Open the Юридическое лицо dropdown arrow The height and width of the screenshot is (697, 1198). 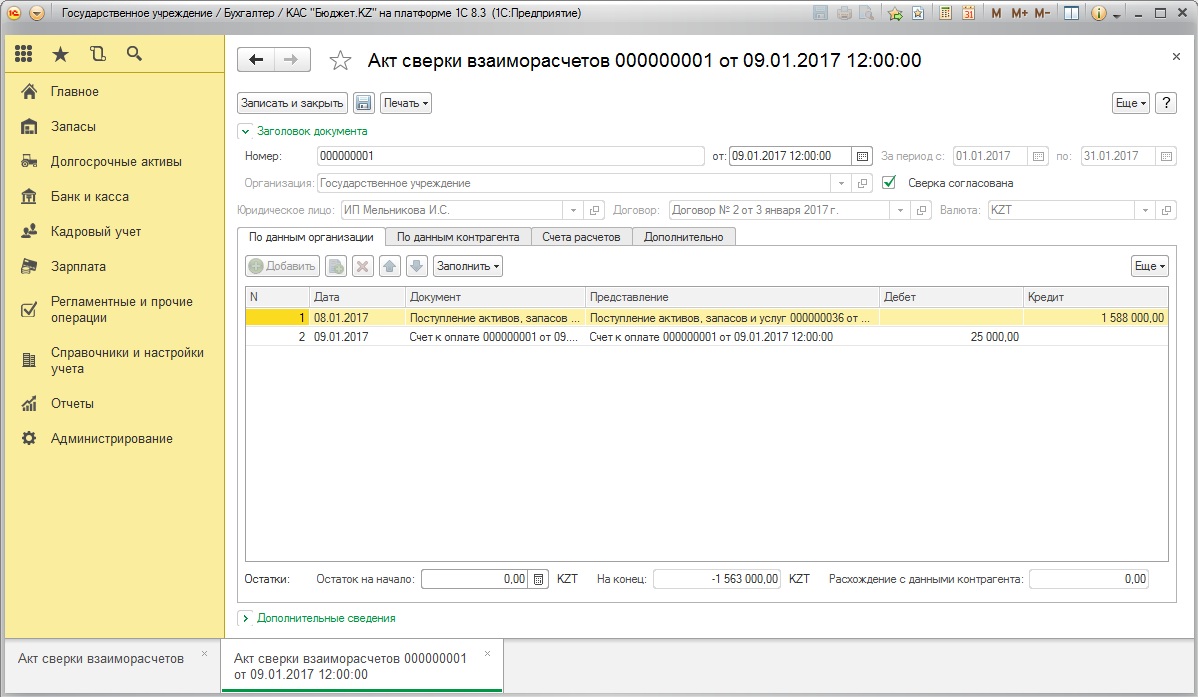[573, 210]
